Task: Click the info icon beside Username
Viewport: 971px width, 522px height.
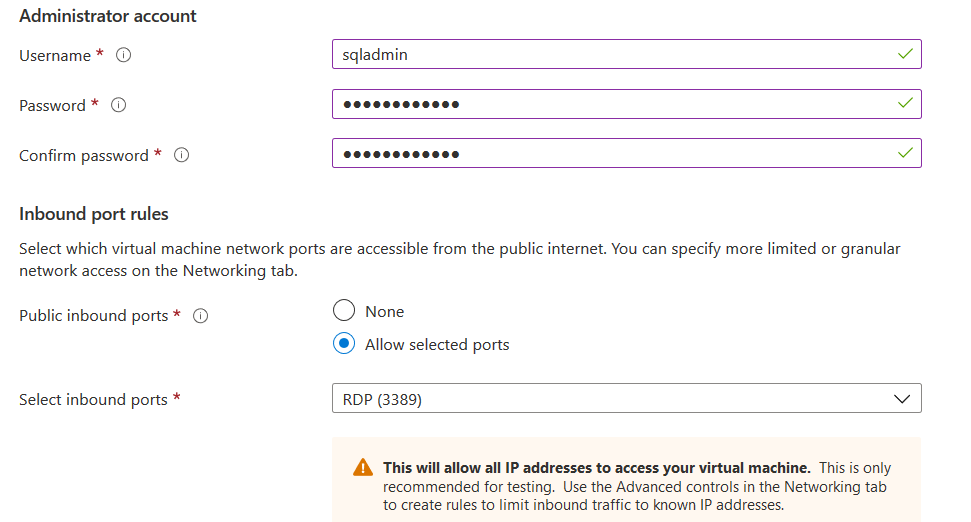Action: tap(124, 56)
